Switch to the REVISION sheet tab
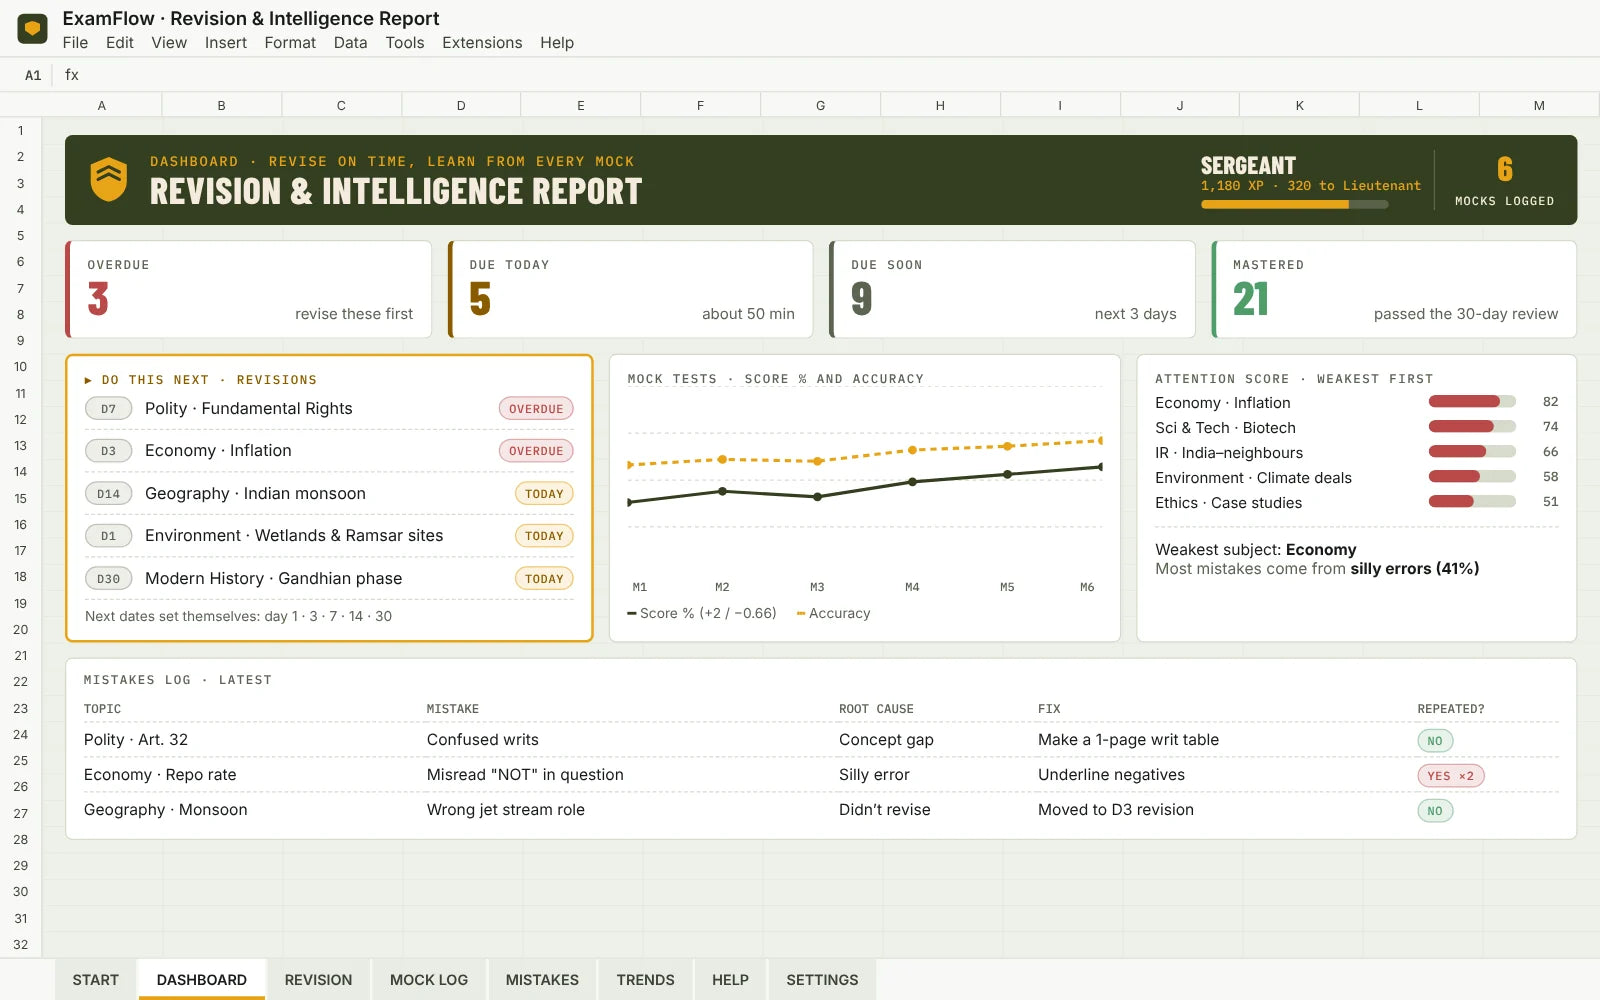The image size is (1600, 1000). click(318, 980)
